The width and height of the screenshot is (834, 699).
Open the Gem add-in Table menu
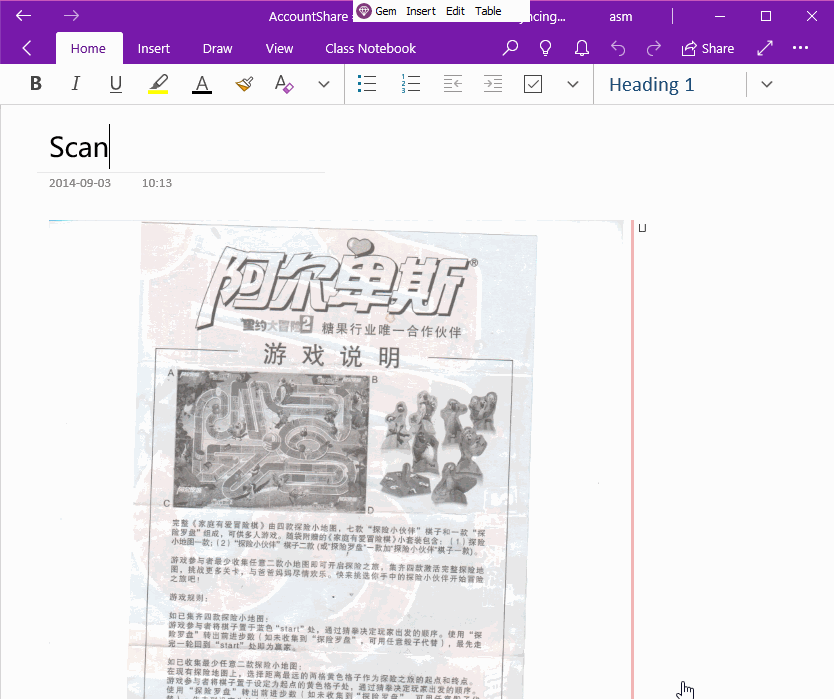pyautogui.click(x=488, y=11)
